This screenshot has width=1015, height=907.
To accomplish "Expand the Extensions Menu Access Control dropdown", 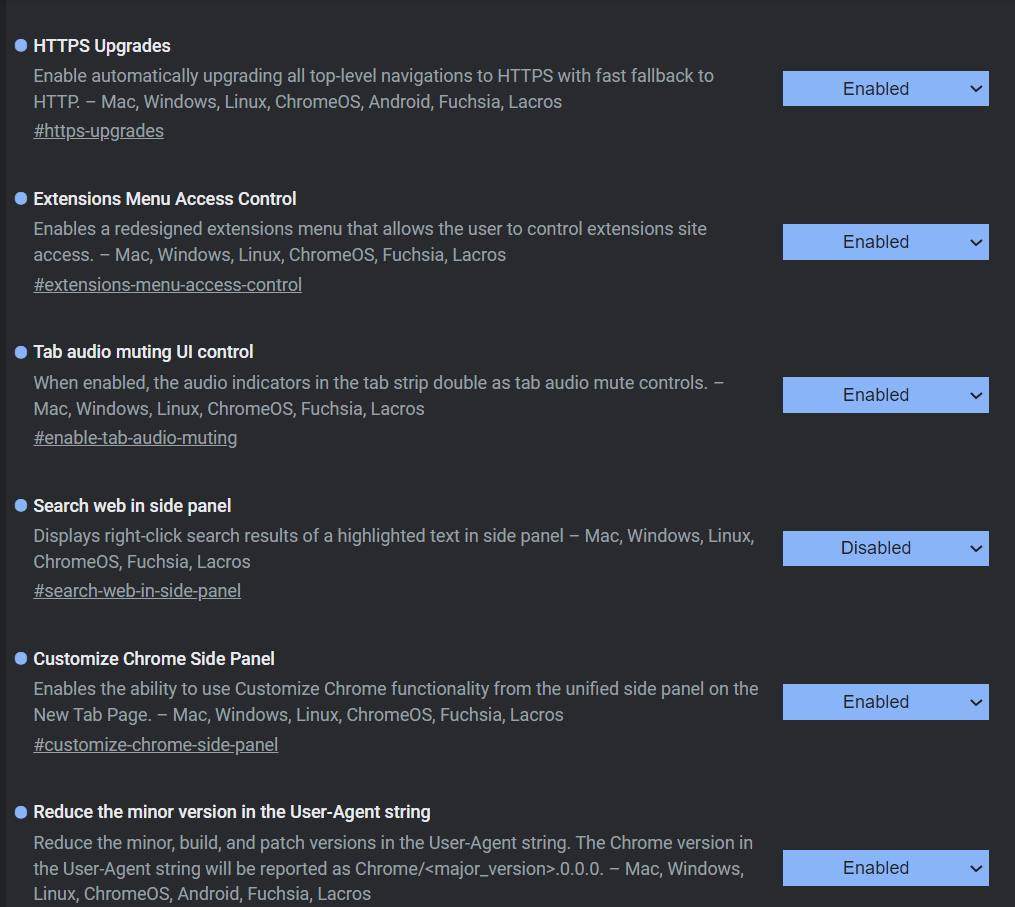I will (885, 242).
